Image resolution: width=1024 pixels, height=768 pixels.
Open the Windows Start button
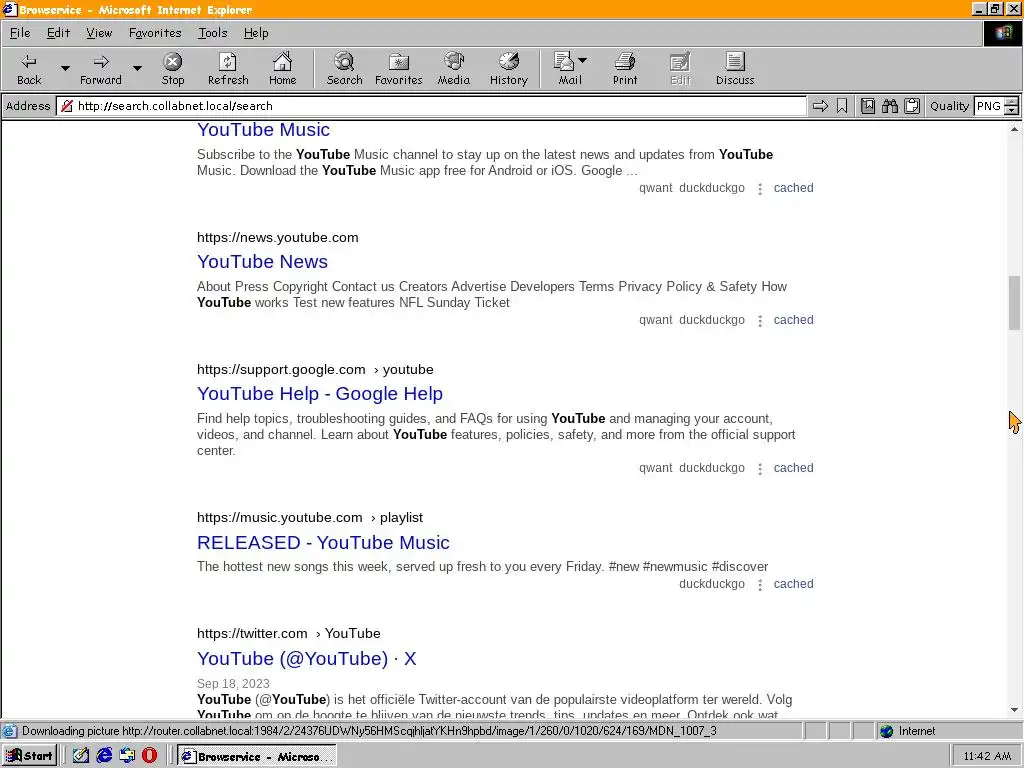coord(29,756)
